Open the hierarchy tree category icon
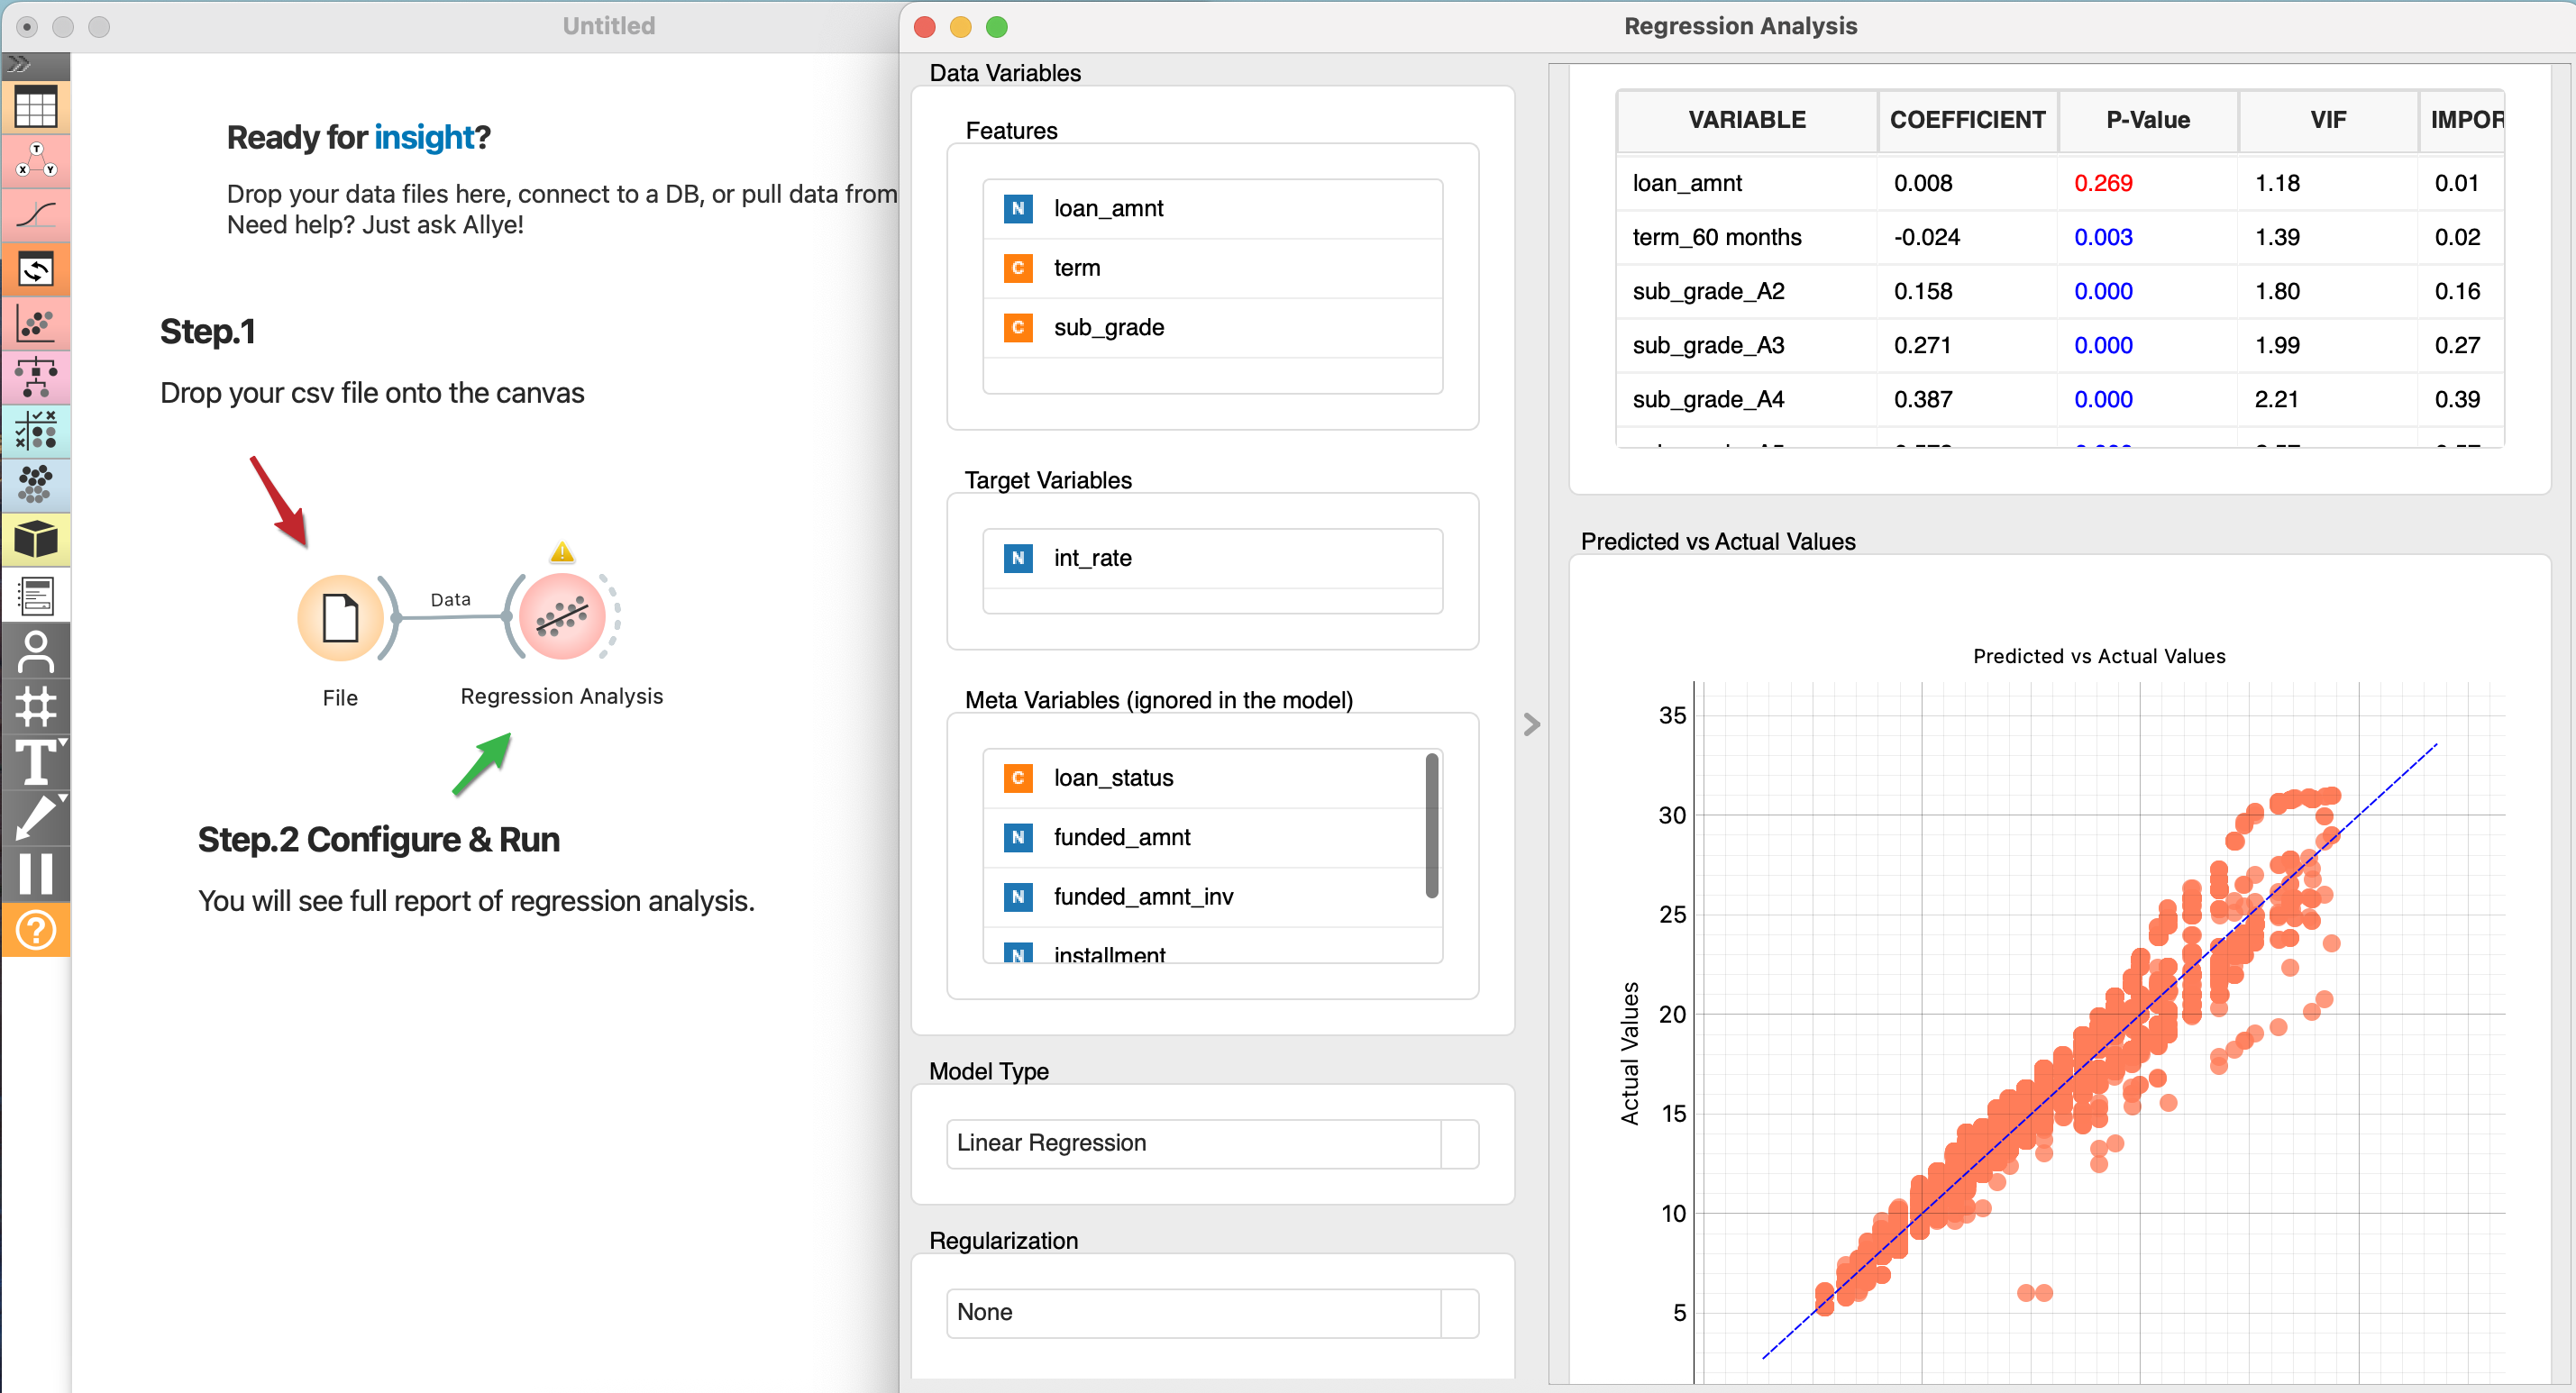 click(36, 378)
